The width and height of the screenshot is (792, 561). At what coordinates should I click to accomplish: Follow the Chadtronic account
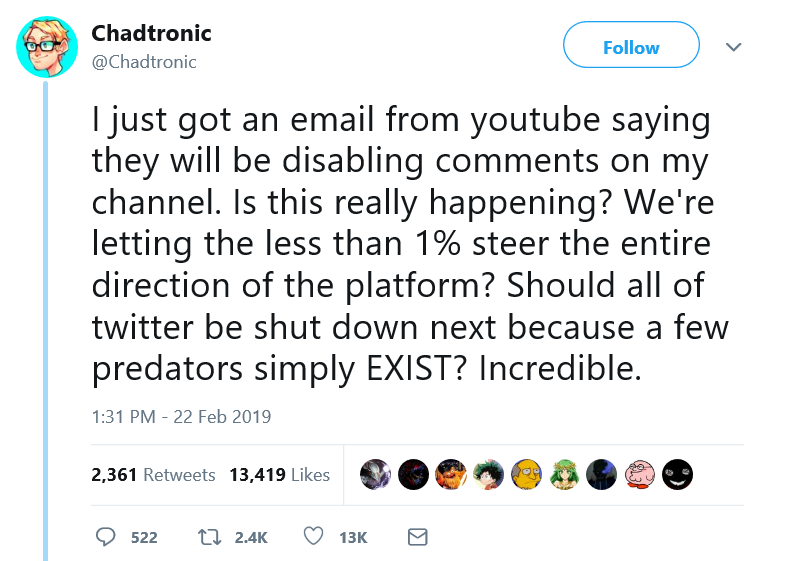(x=630, y=47)
